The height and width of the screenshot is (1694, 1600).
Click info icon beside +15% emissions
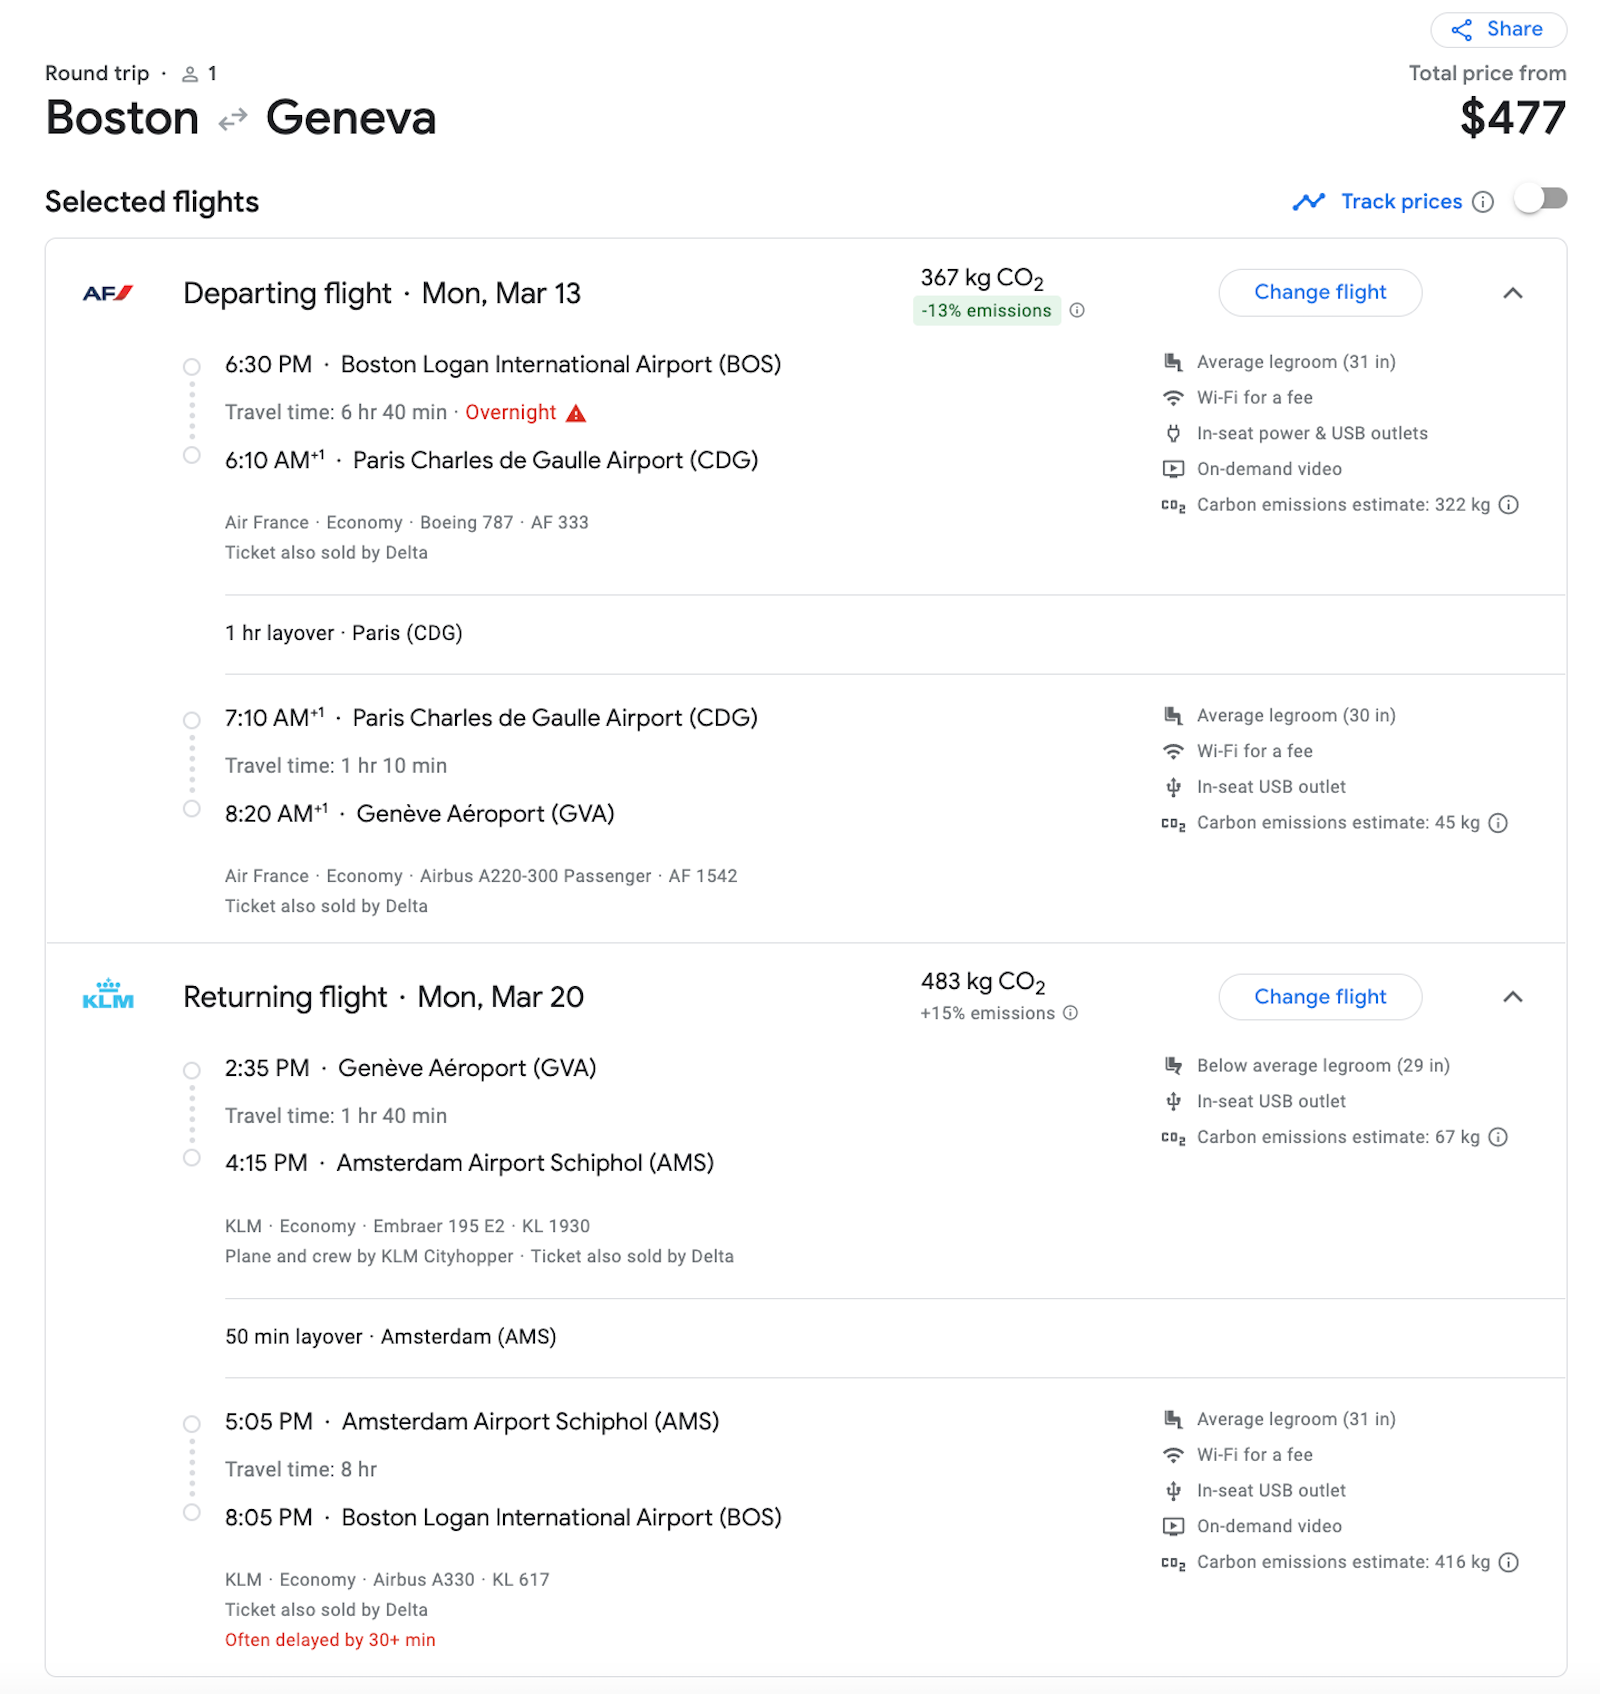tap(1071, 1013)
